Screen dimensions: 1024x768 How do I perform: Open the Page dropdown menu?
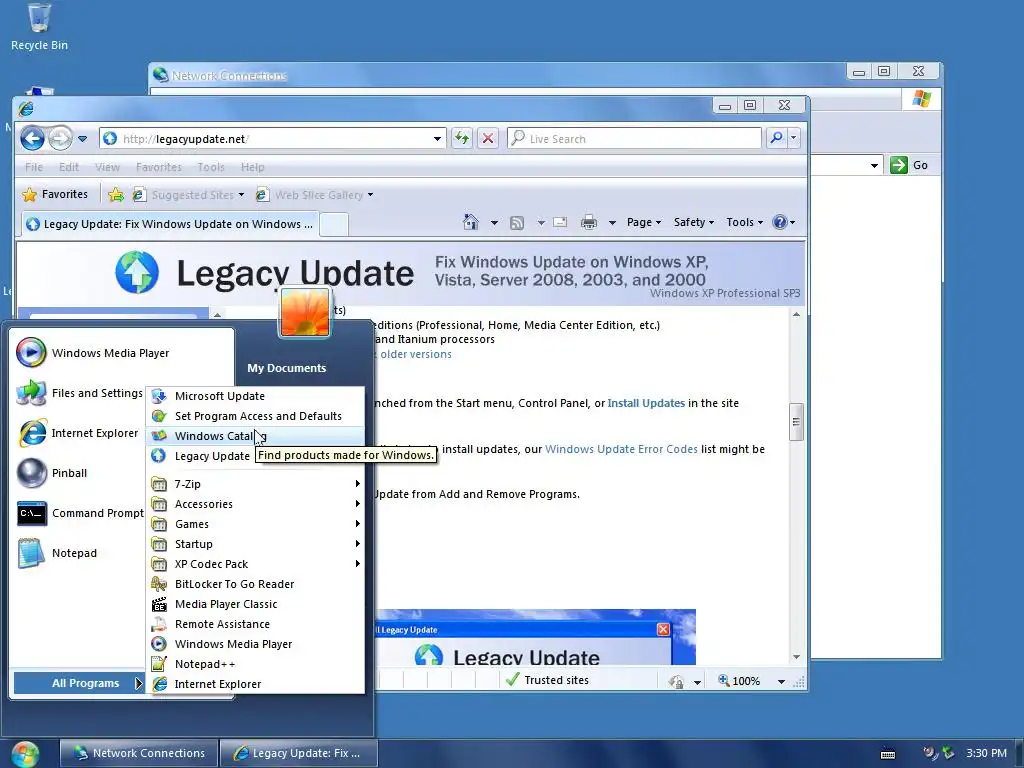[644, 222]
